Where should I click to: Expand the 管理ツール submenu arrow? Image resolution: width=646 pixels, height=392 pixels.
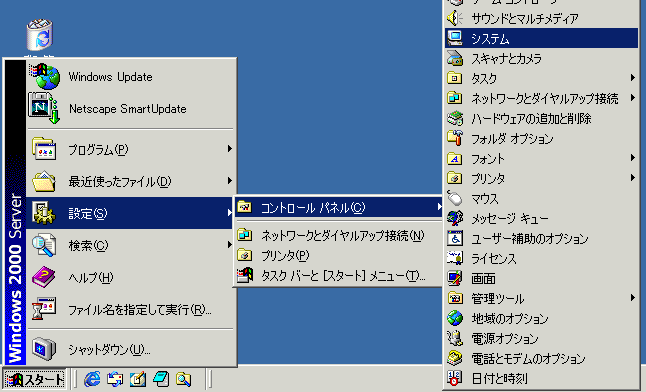[632, 298]
